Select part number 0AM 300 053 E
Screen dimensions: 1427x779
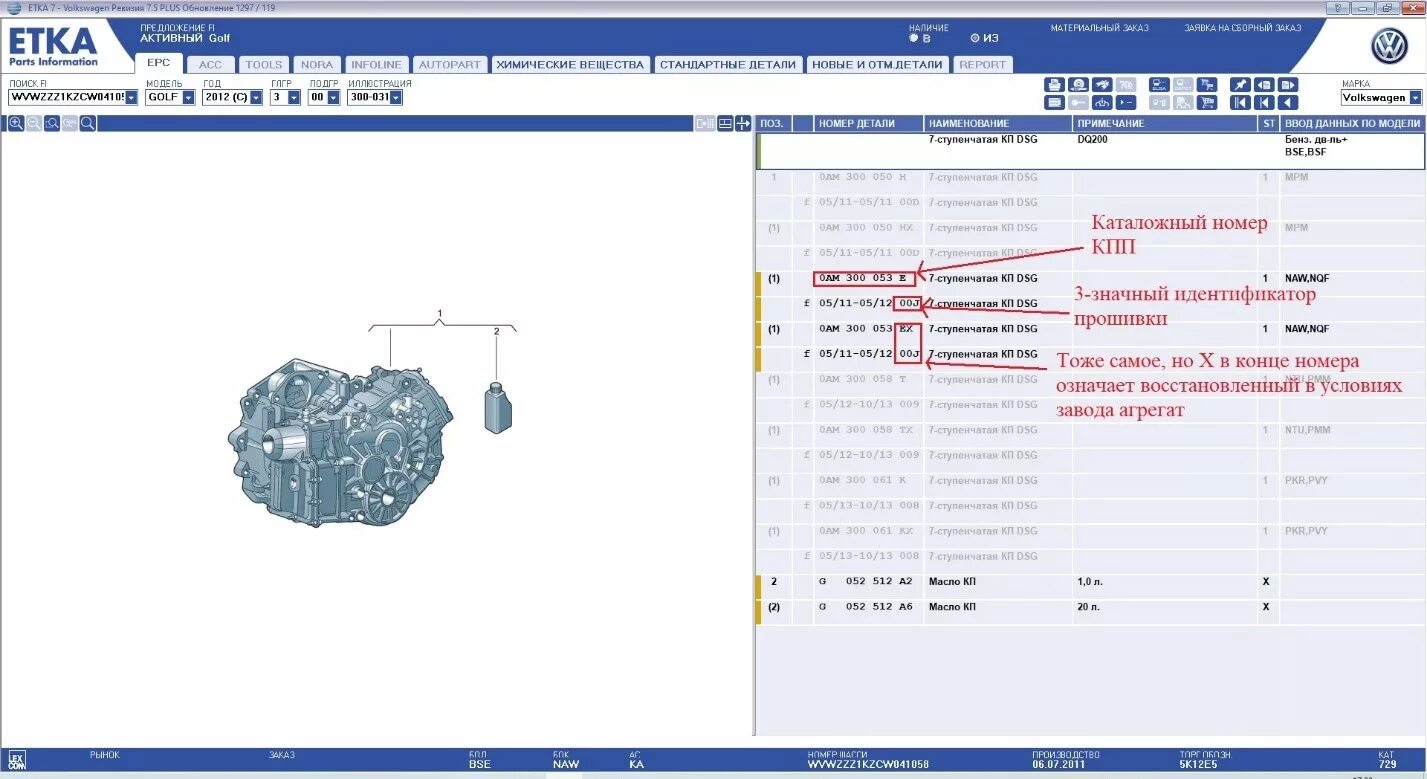point(864,278)
